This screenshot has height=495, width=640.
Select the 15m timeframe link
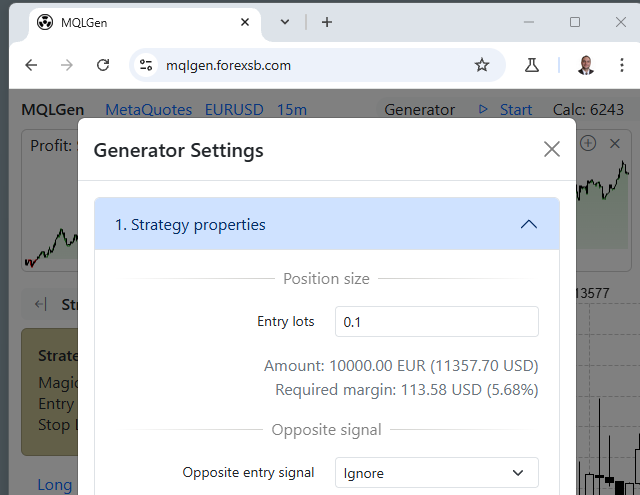click(x=291, y=109)
